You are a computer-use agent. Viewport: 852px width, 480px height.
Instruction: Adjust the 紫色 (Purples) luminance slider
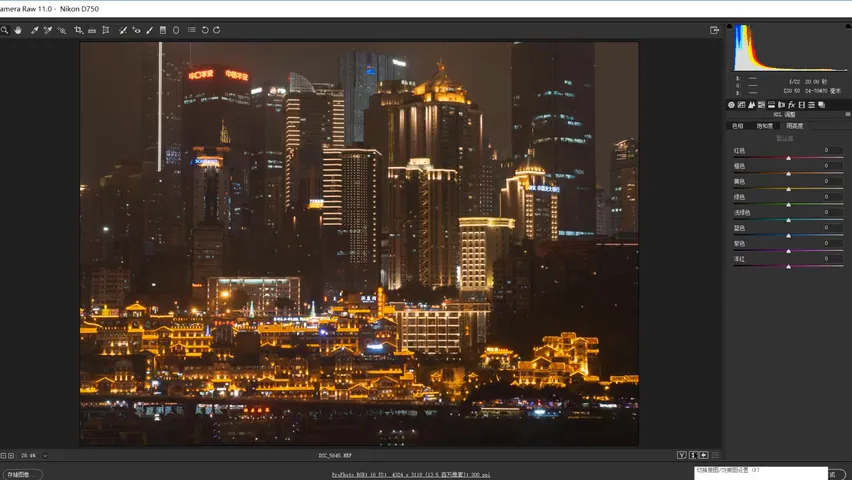click(788, 251)
